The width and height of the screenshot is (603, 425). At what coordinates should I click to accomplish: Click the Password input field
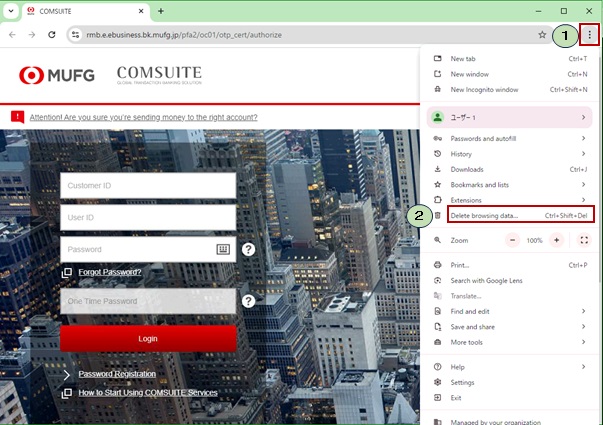point(148,249)
